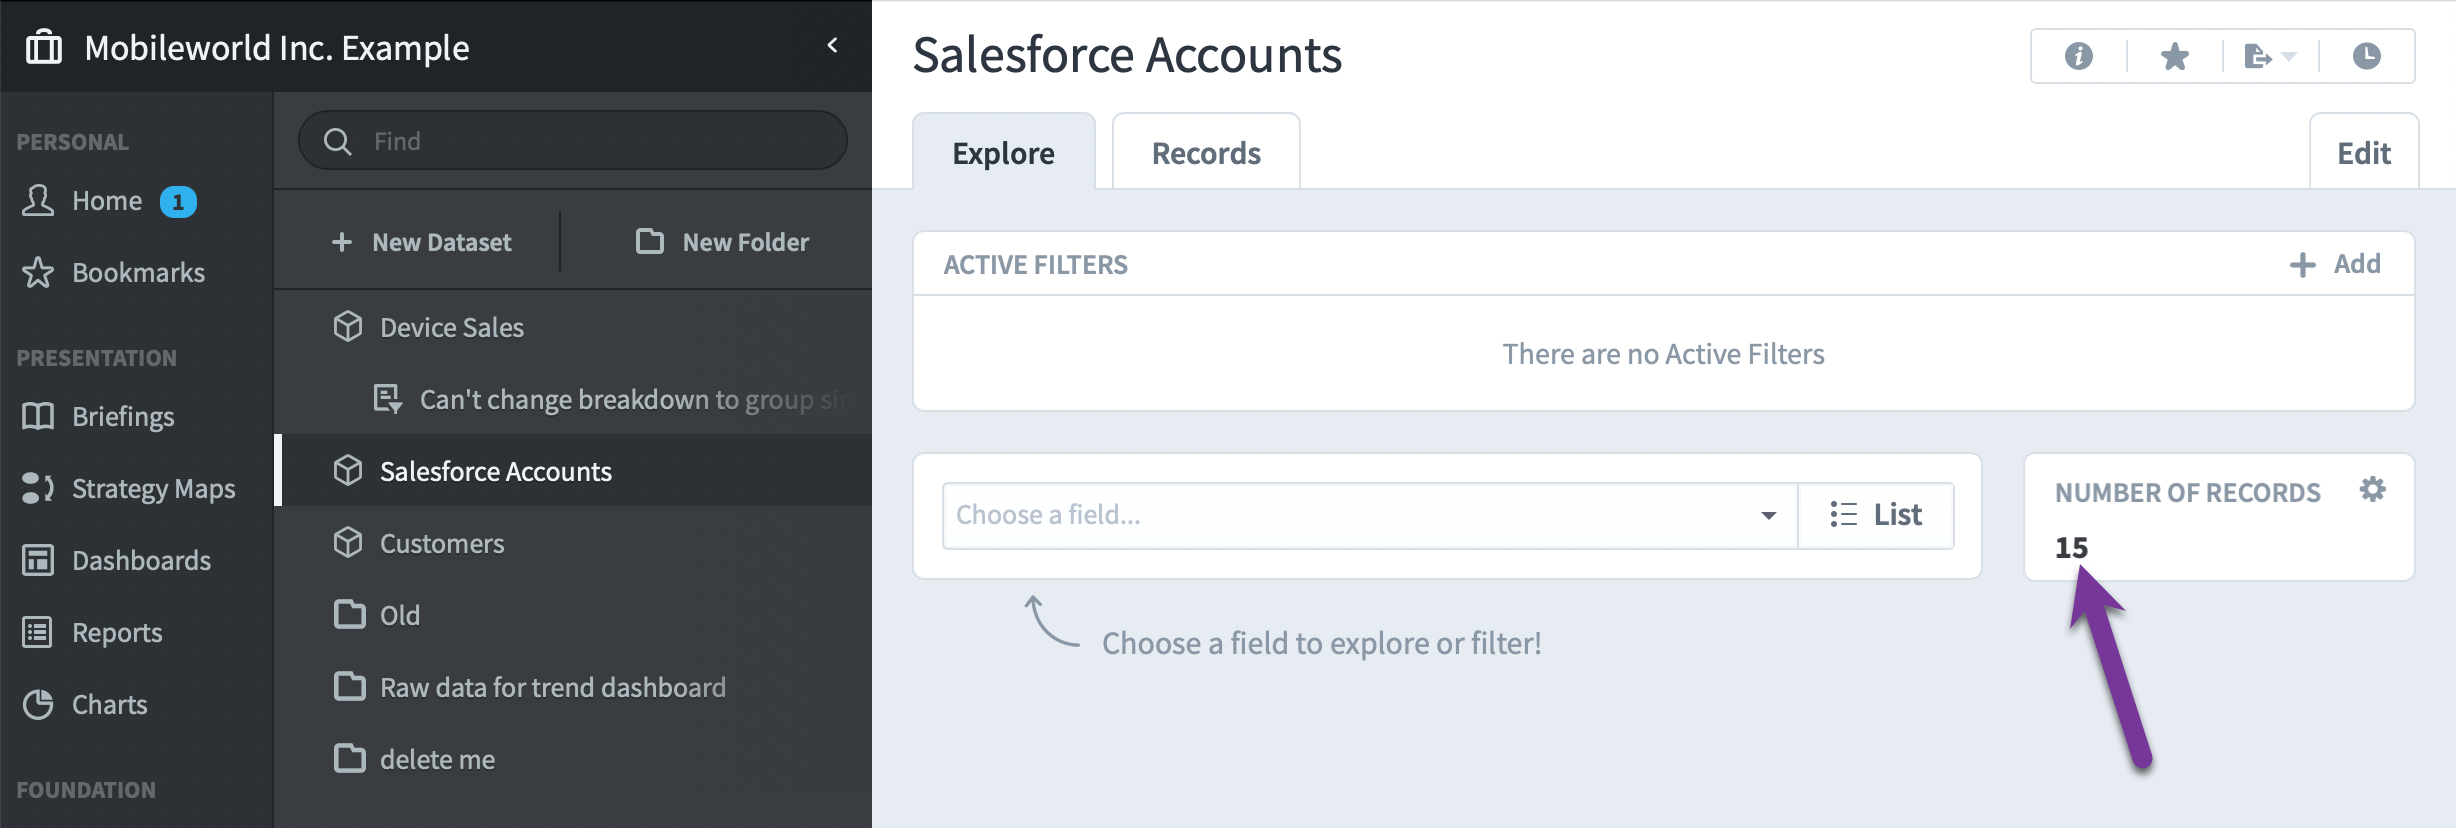The height and width of the screenshot is (828, 2456).
Task: Click the folder icon beside New Folder
Action: (x=650, y=241)
